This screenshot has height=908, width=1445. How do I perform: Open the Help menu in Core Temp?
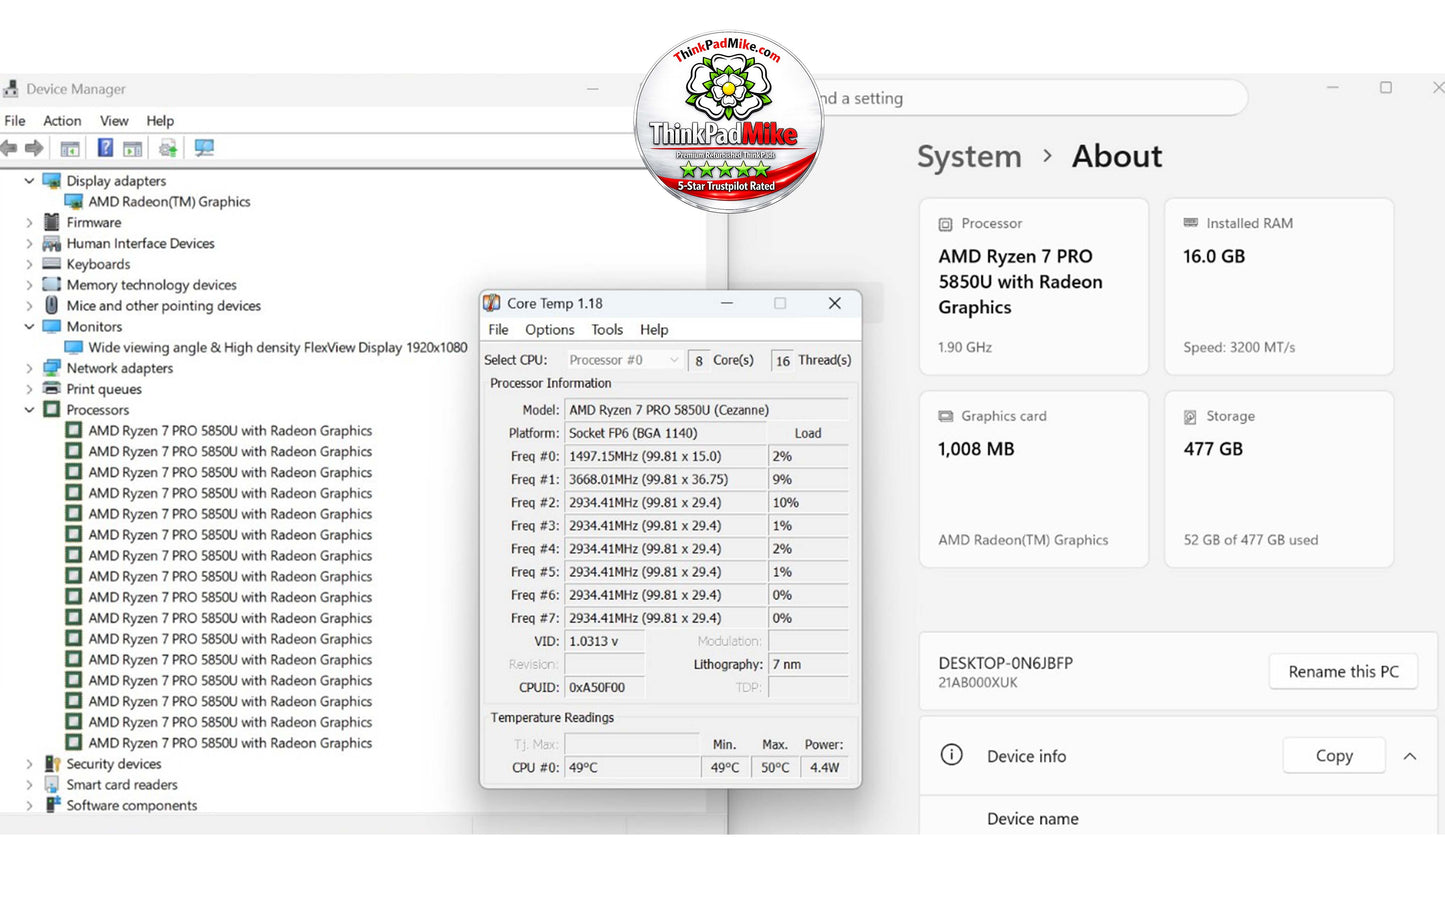click(654, 330)
